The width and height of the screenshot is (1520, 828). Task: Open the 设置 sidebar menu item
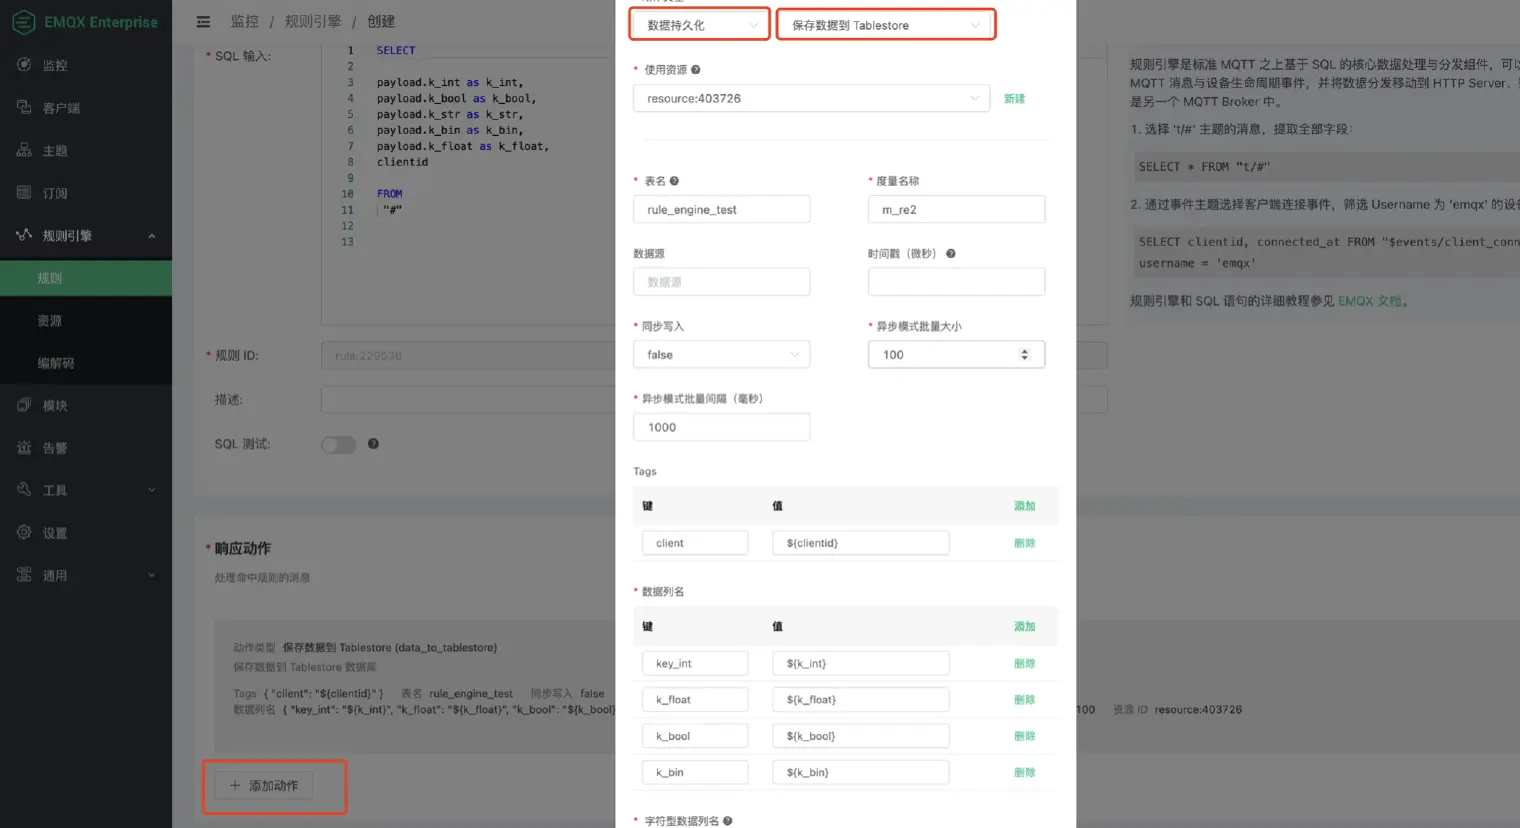coord(86,533)
